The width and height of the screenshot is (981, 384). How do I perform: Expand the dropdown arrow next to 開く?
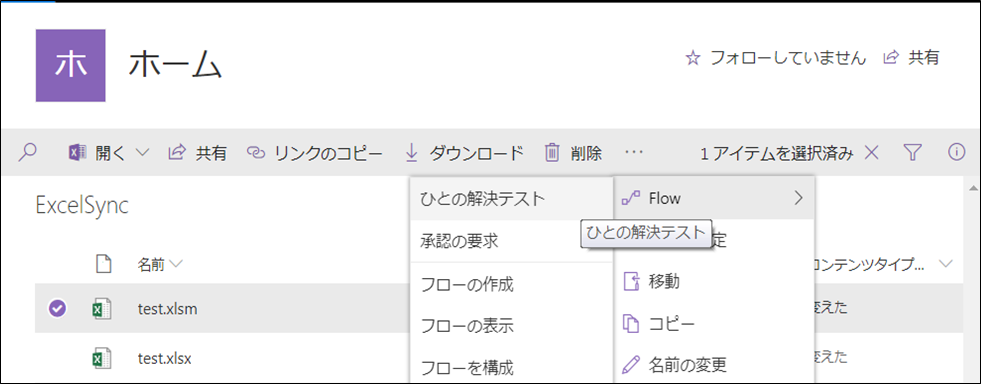pos(142,152)
